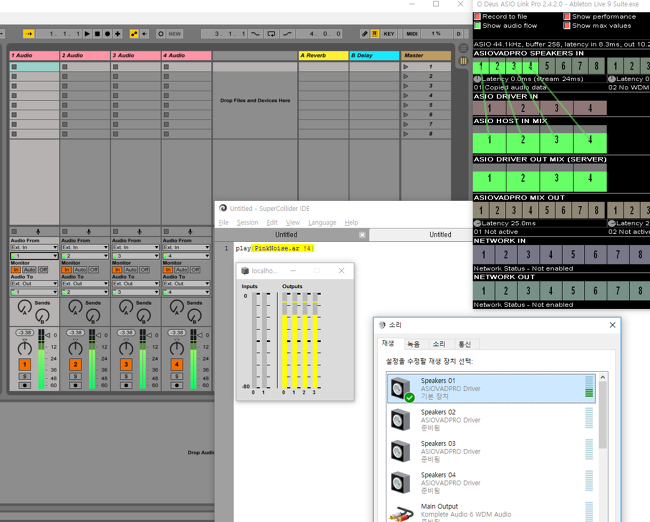Click the Pan knob on track 2
650x522 pixels.
75,348
